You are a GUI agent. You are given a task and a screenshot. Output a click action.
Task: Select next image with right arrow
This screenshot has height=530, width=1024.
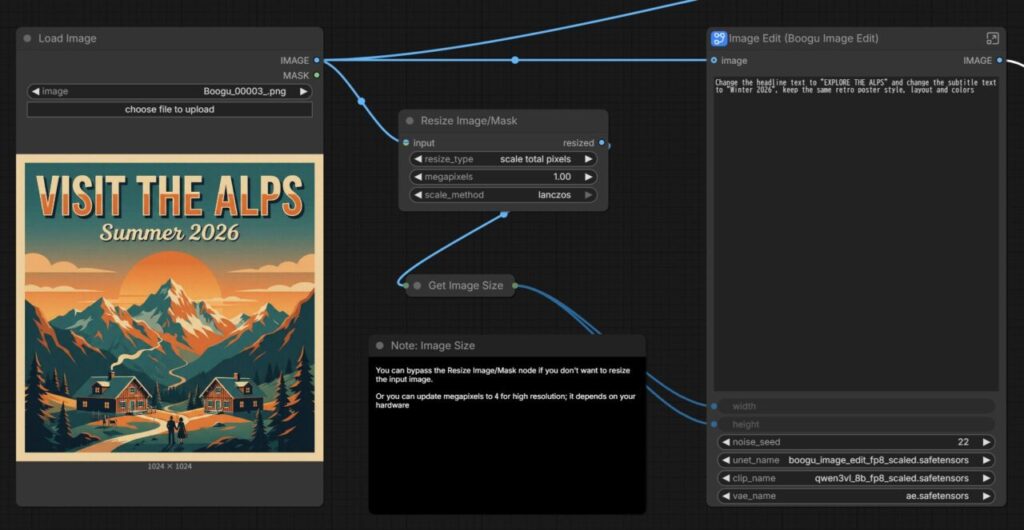click(303, 92)
